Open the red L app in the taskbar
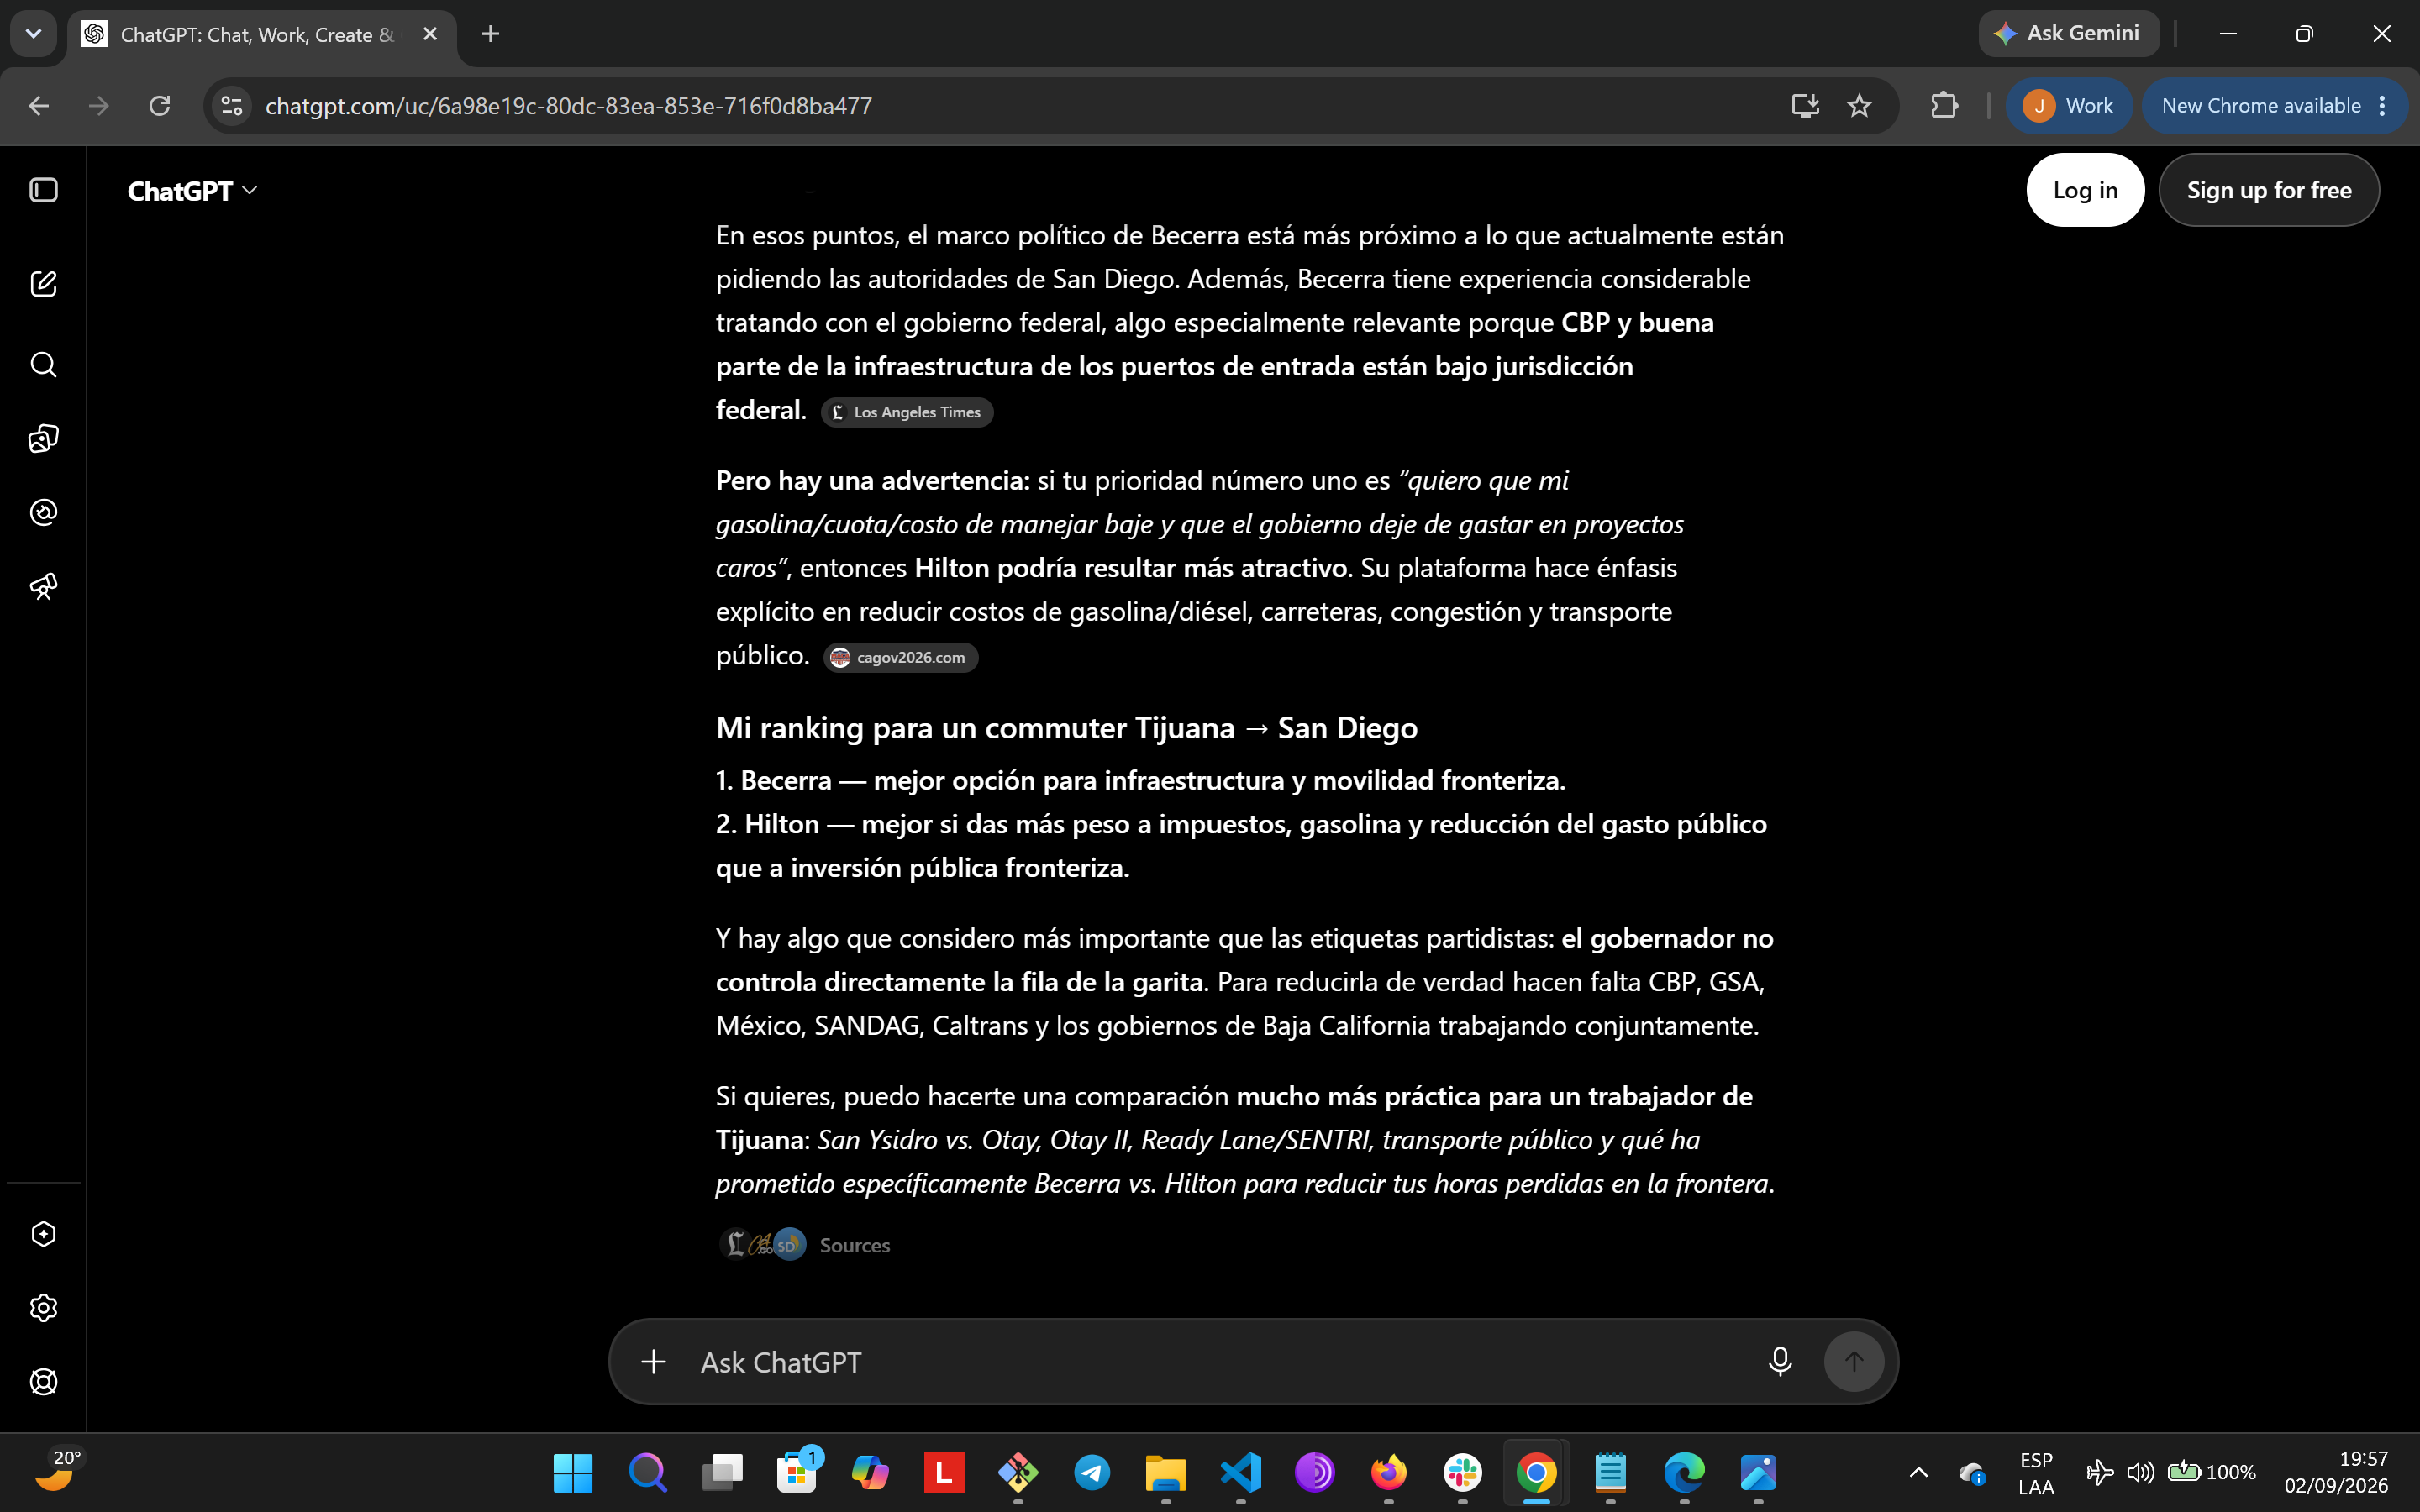Image resolution: width=2420 pixels, height=1512 pixels. 944,1473
